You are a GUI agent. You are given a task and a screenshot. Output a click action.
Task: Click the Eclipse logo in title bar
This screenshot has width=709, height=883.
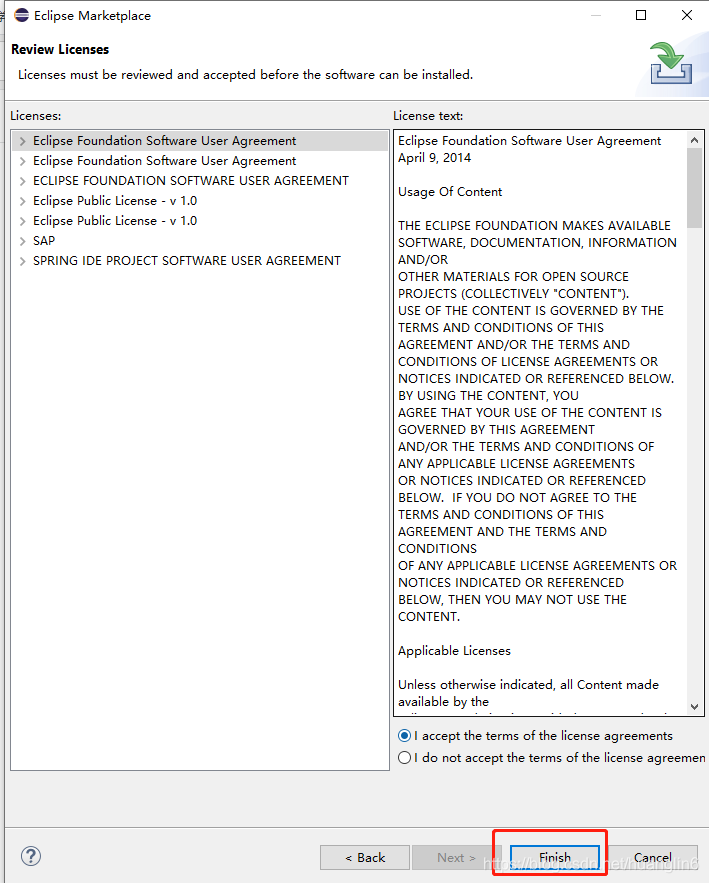click(x=21, y=15)
